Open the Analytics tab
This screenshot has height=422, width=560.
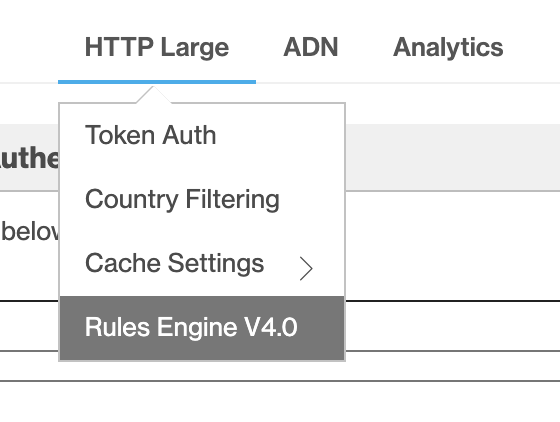[x=448, y=47]
